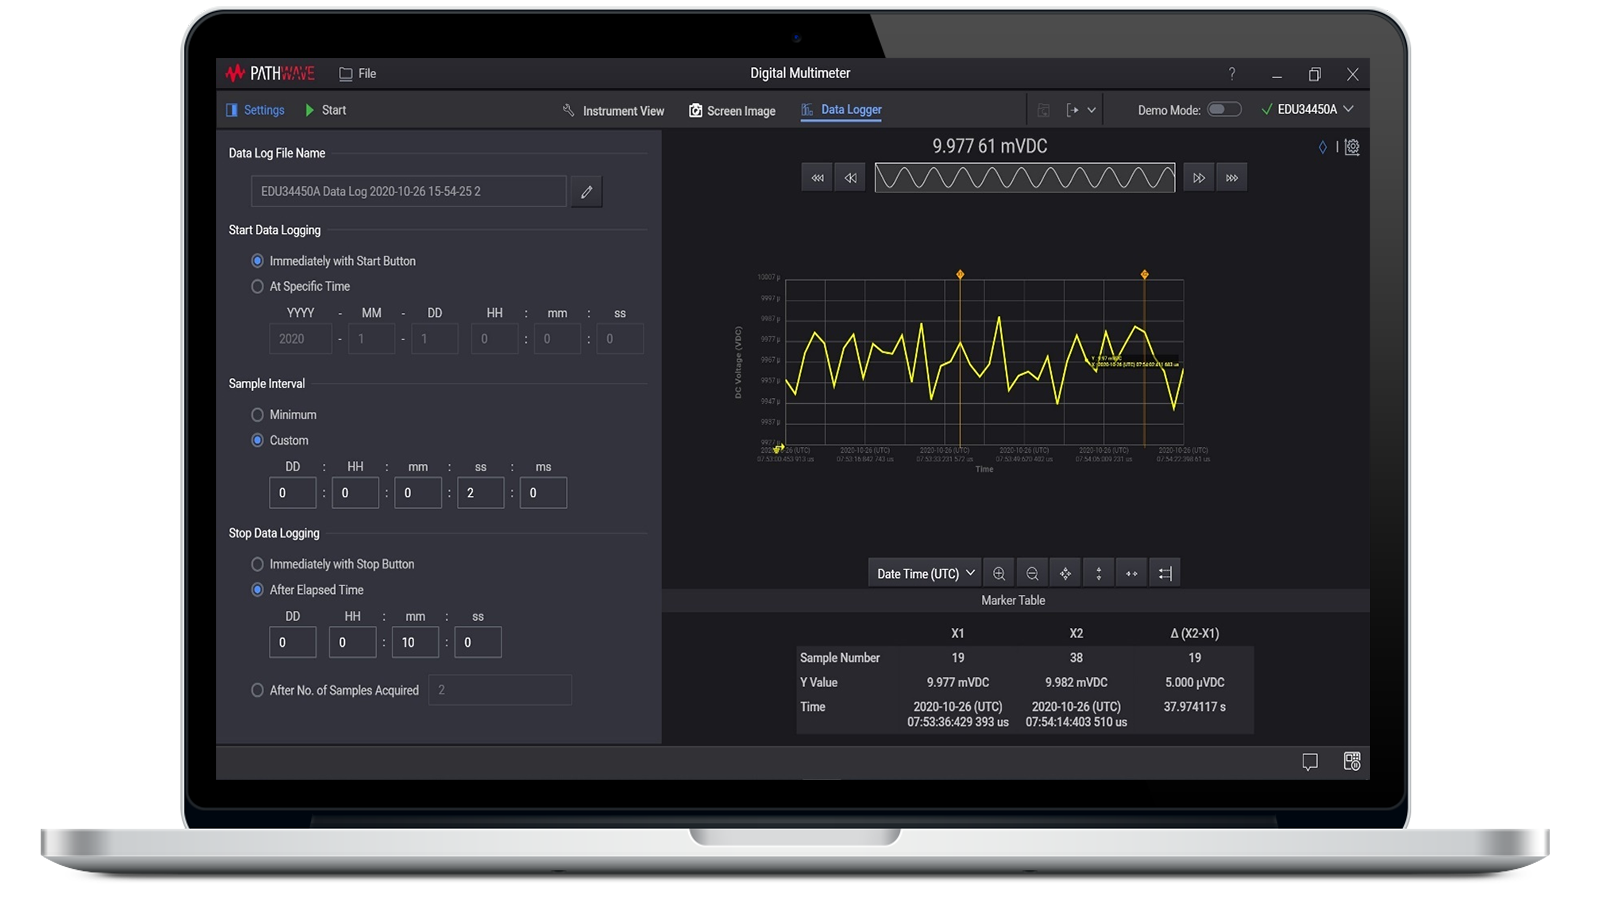Image resolution: width=1600 pixels, height=900 pixels.
Task: Toggle Demo Mode off switch
Action: click(x=1222, y=109)
